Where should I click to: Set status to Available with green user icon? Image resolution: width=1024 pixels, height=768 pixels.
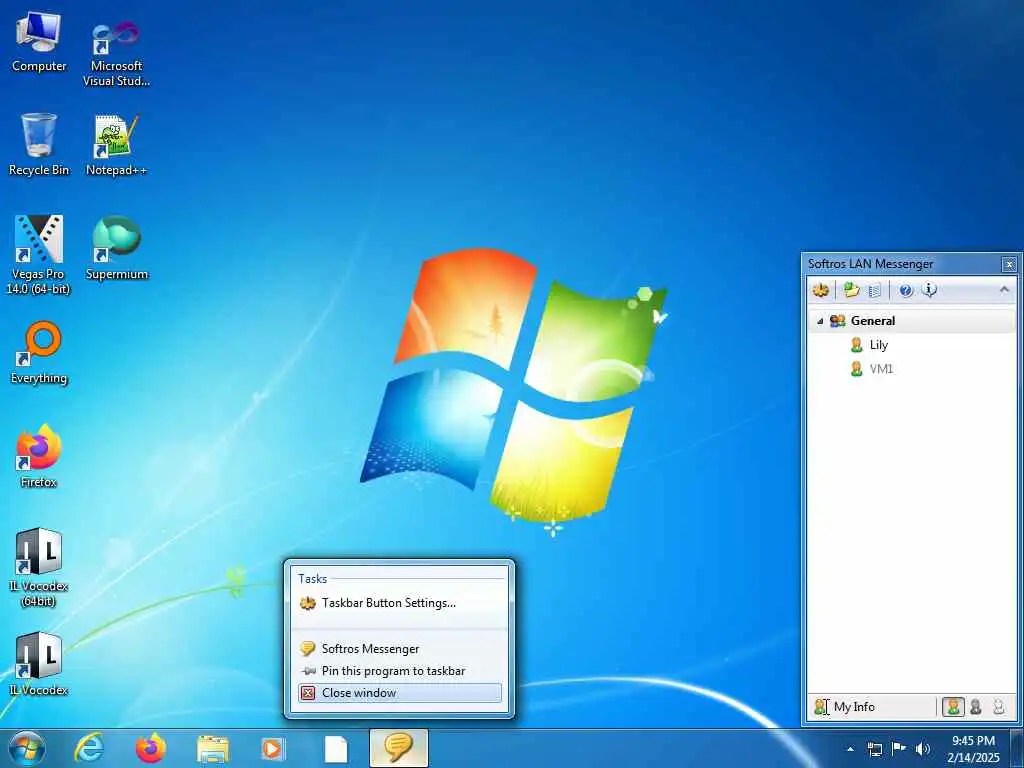tap(953, 707)
